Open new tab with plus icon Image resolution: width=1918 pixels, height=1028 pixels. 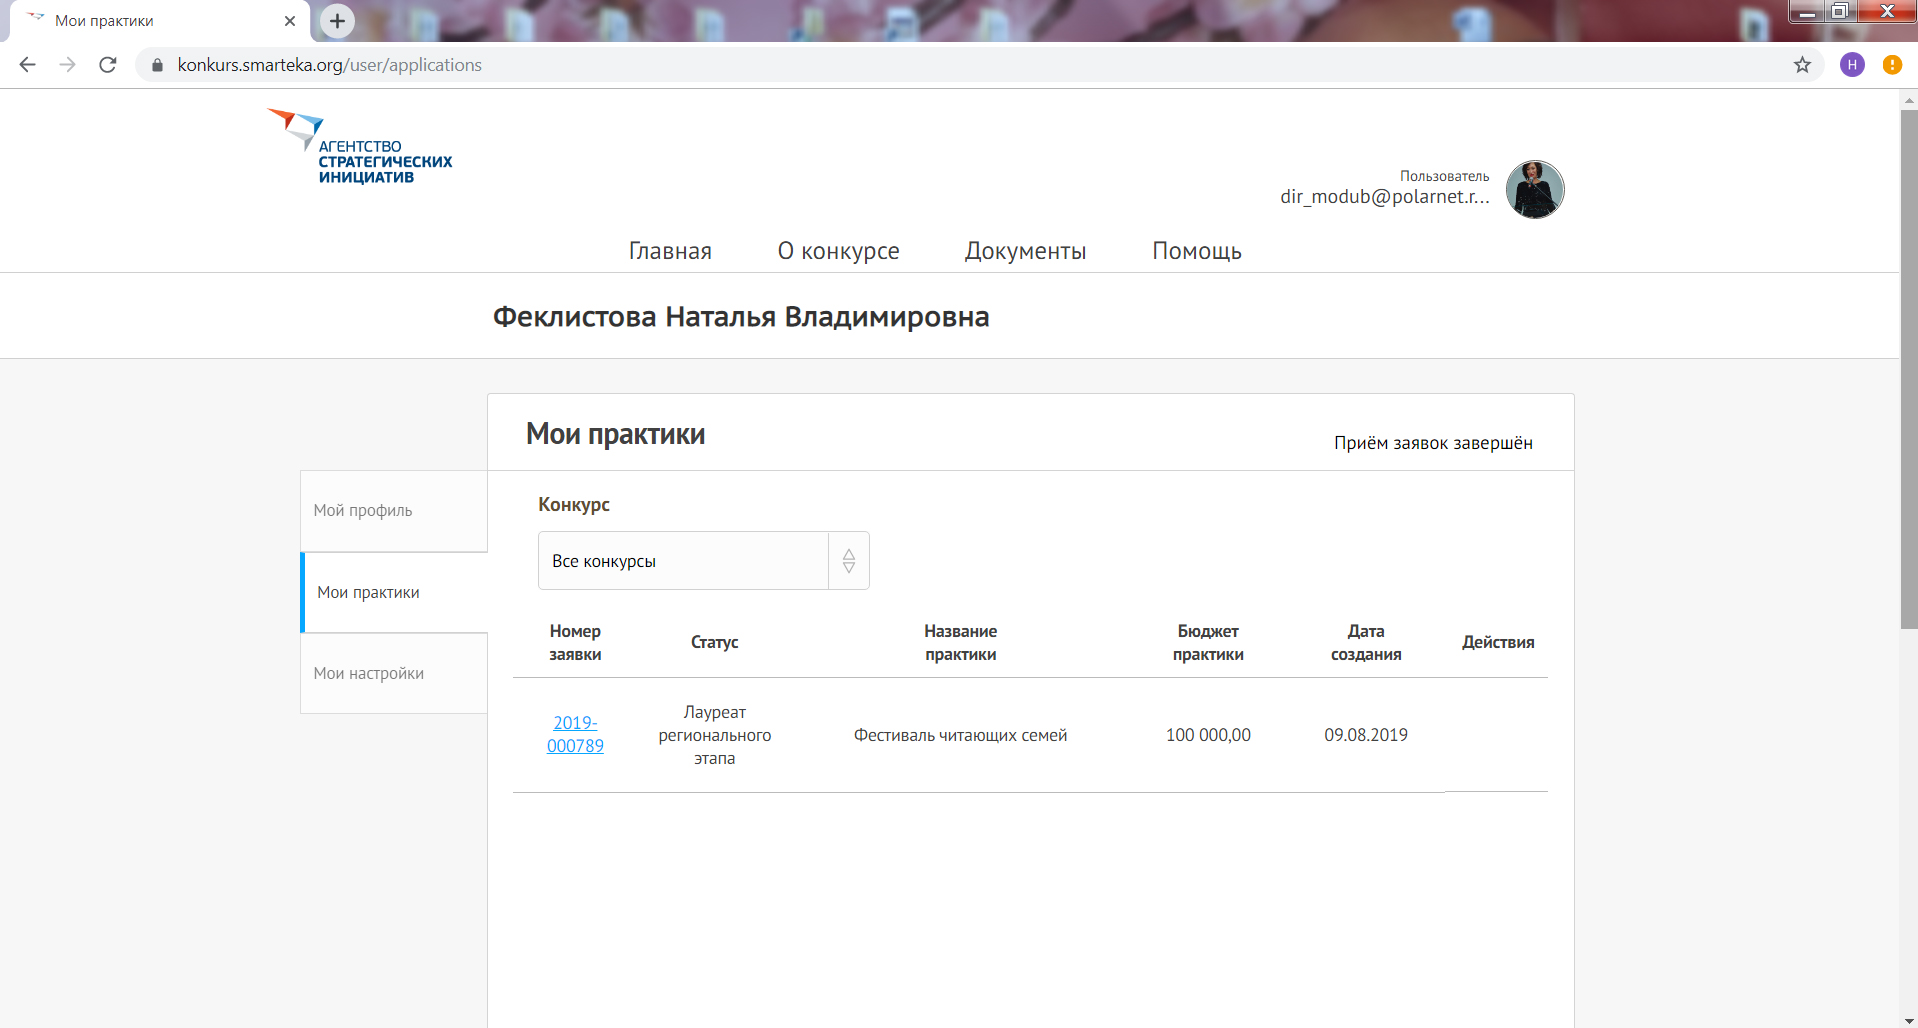[x=337, y=20]
